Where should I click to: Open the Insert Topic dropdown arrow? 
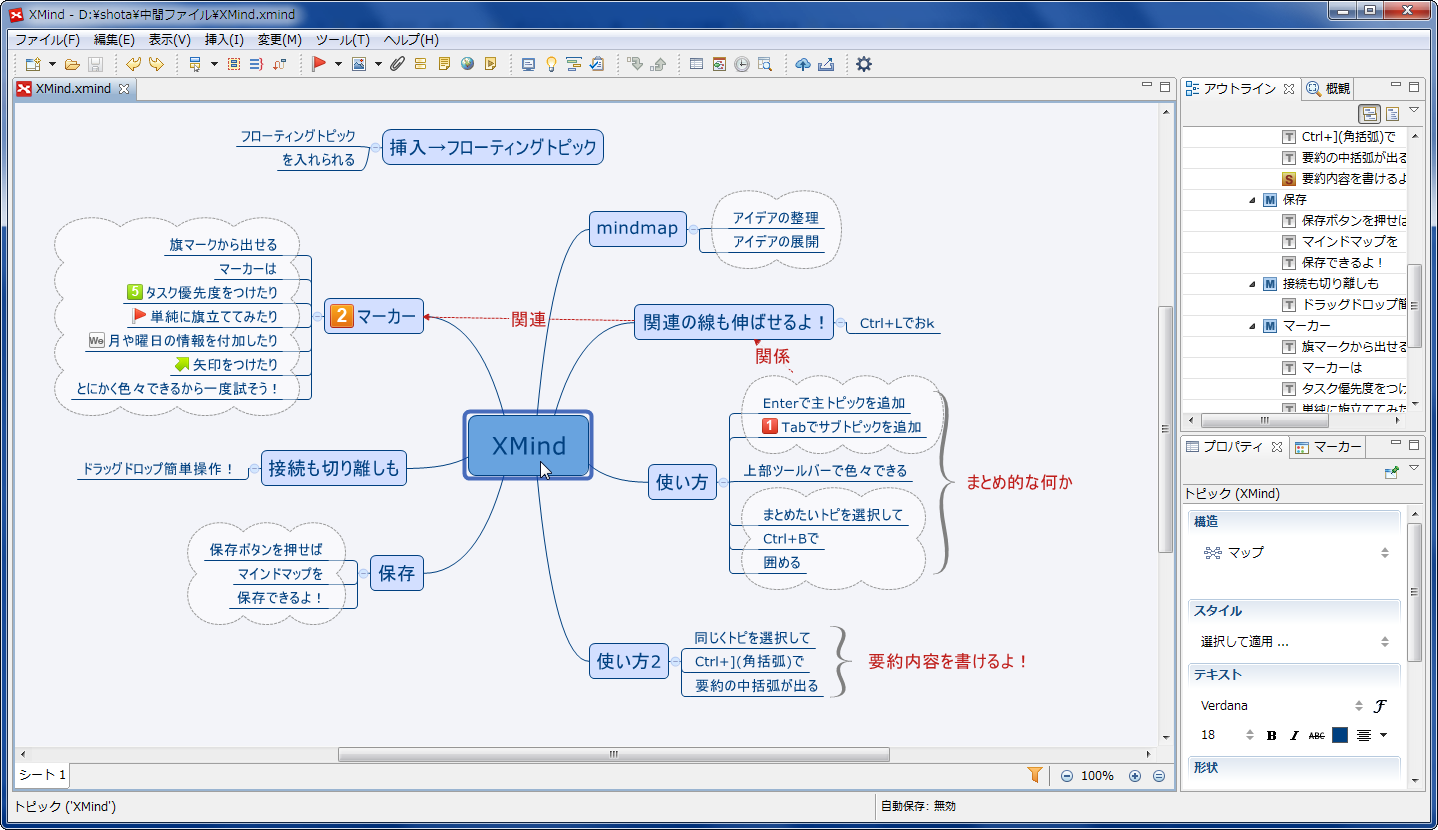pos(214,64)
